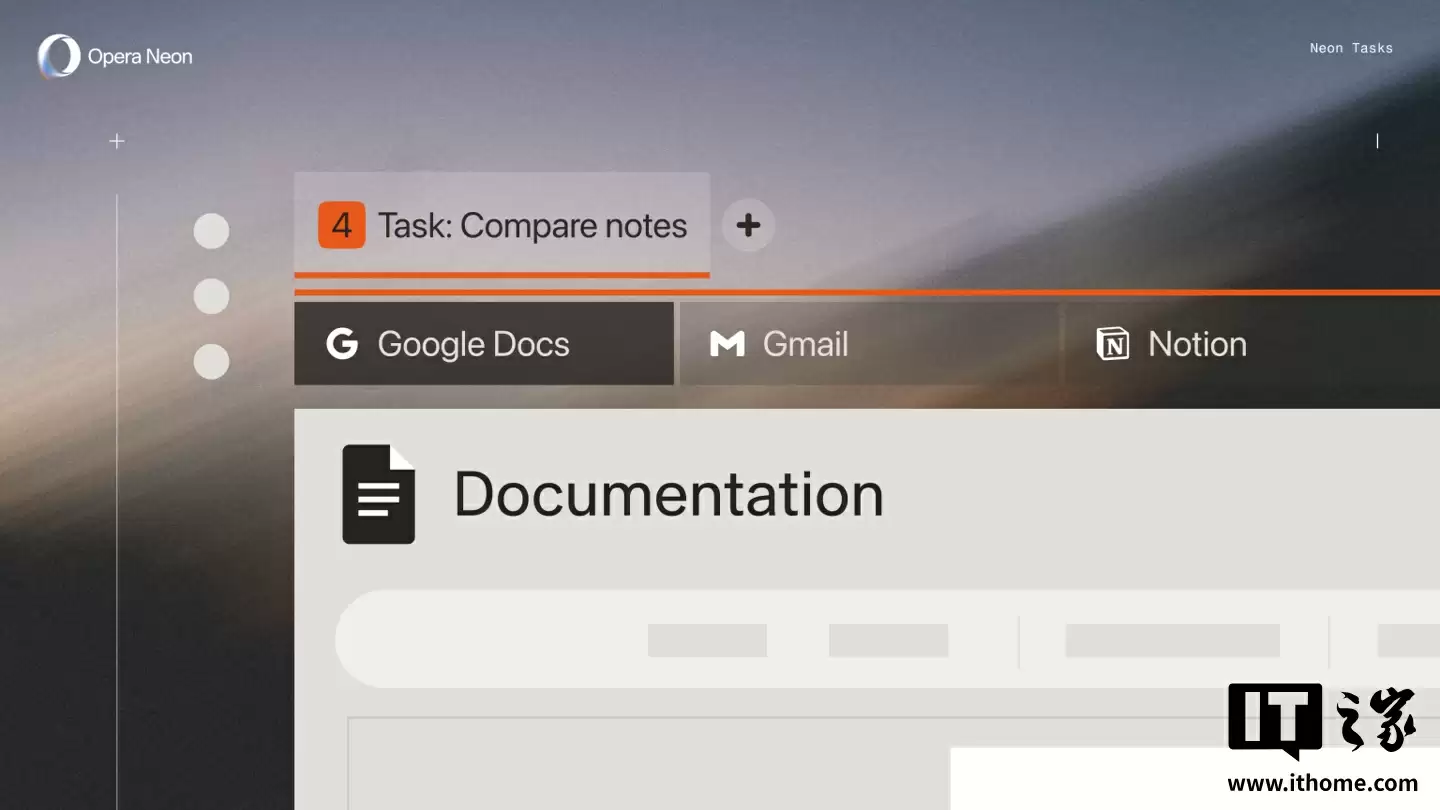Click the black document file icon
The width and height of the screenshot is (1440, 810).
[378, 495]
